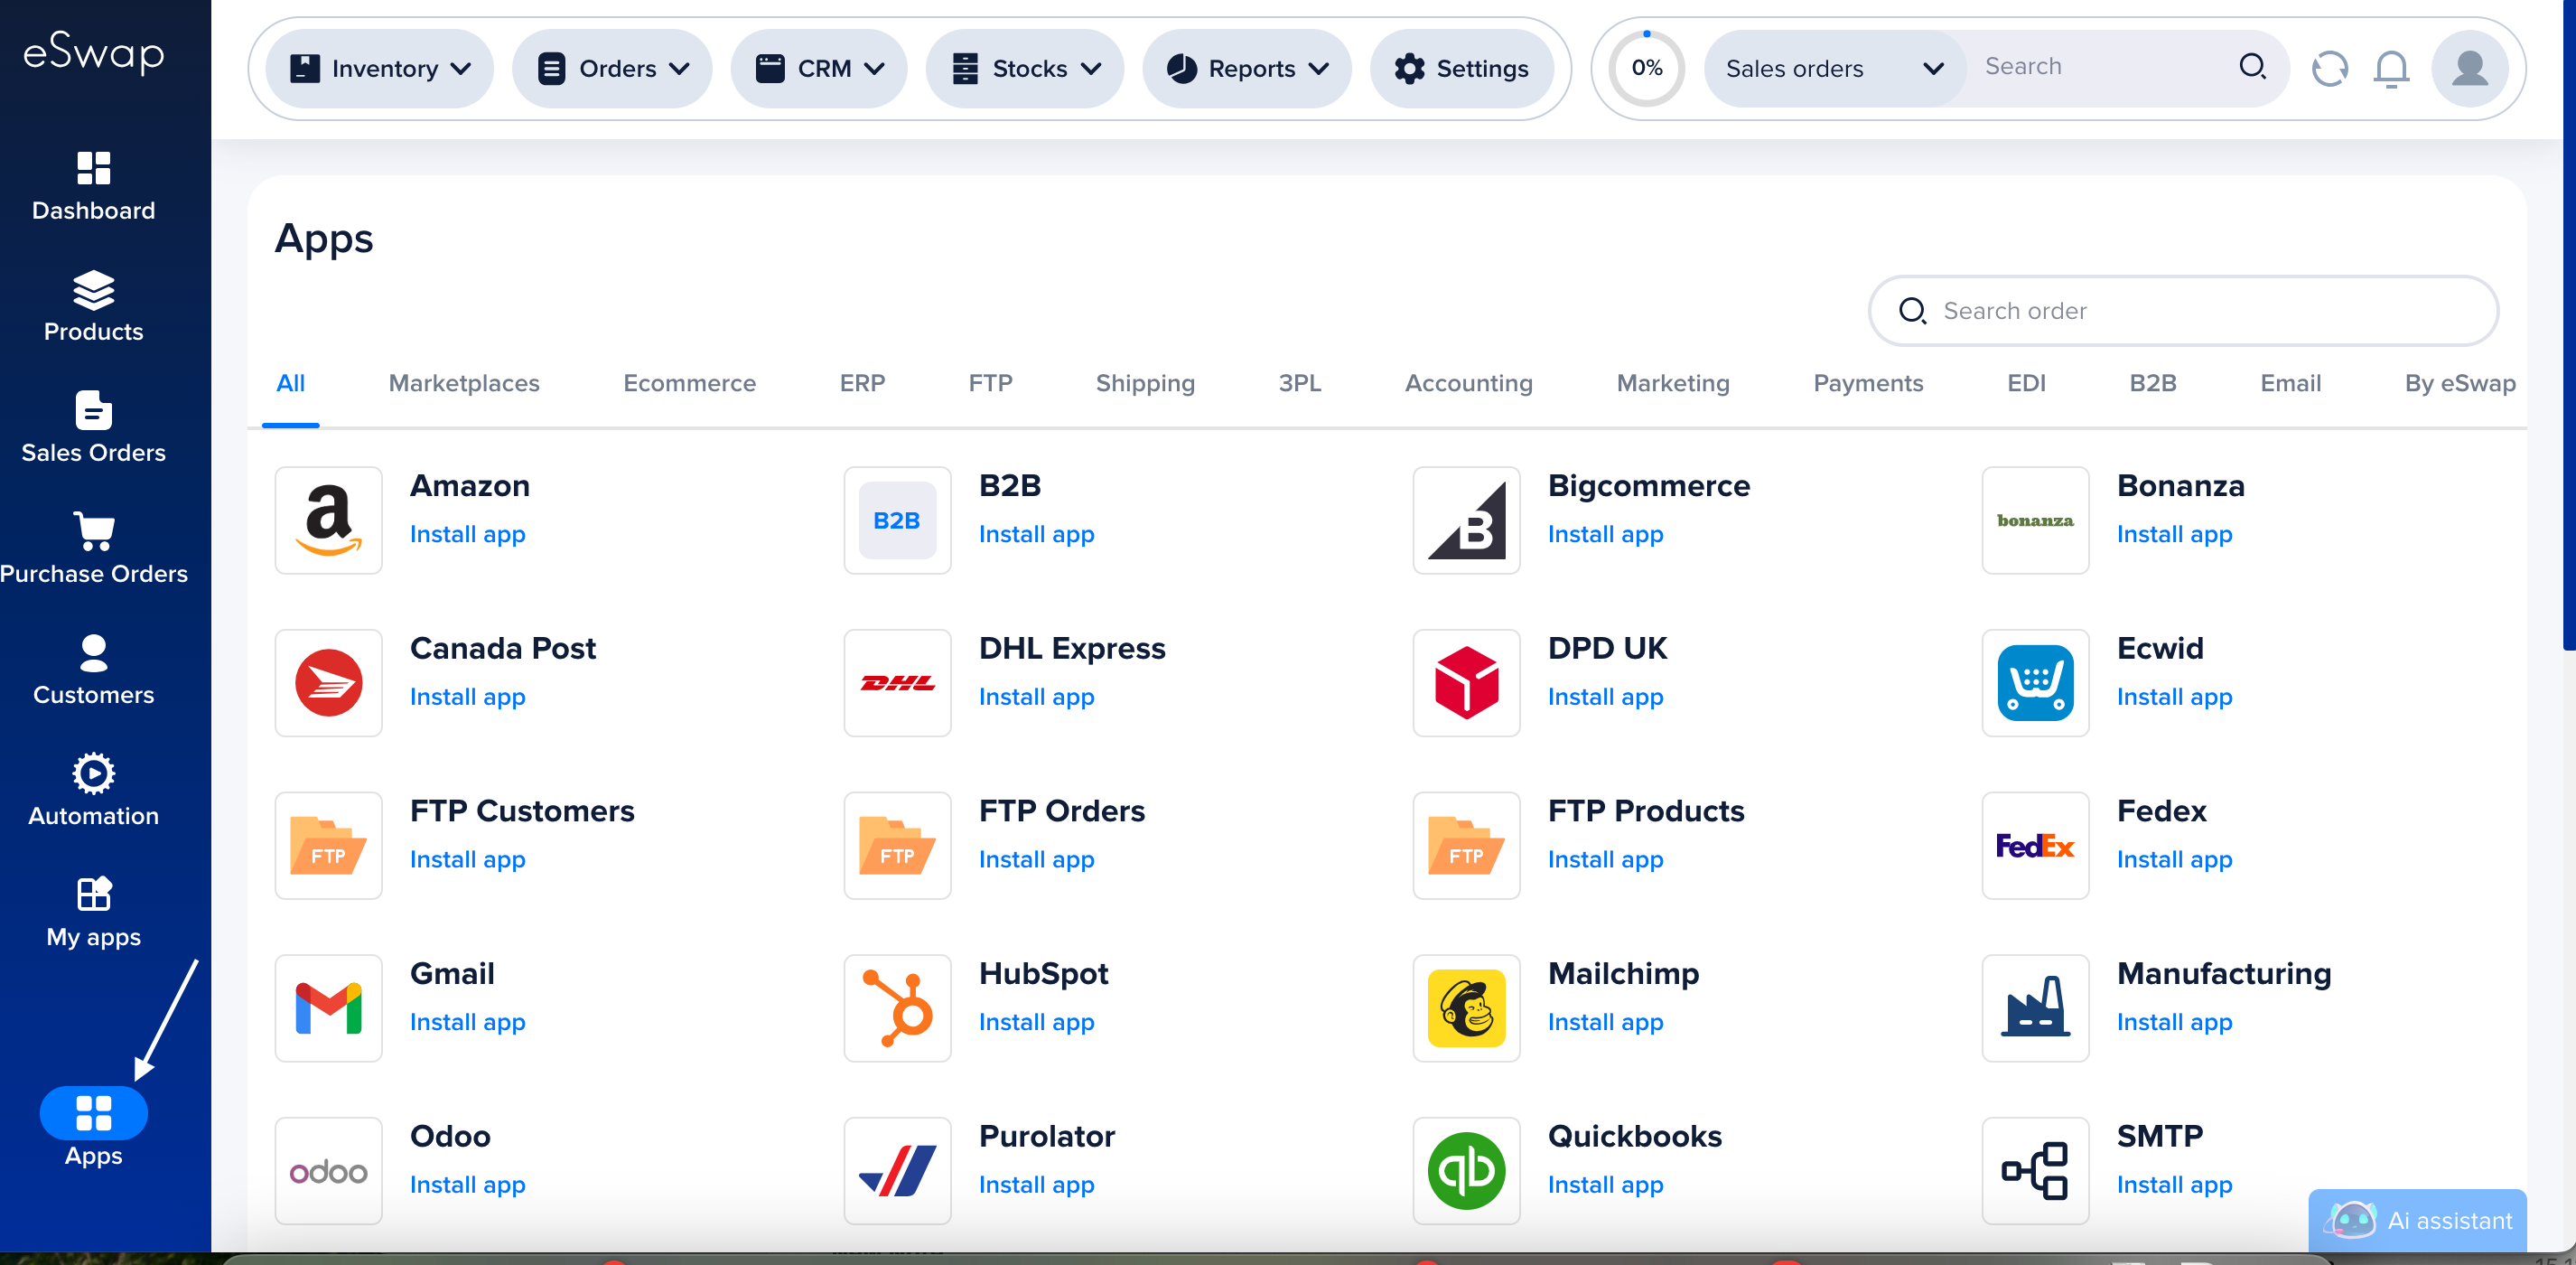Image resolution: width=2576 pixels, height=1265 pixels.
Task: Expand the Stocks dropdown menu
Action: [x=1025, y=68]
